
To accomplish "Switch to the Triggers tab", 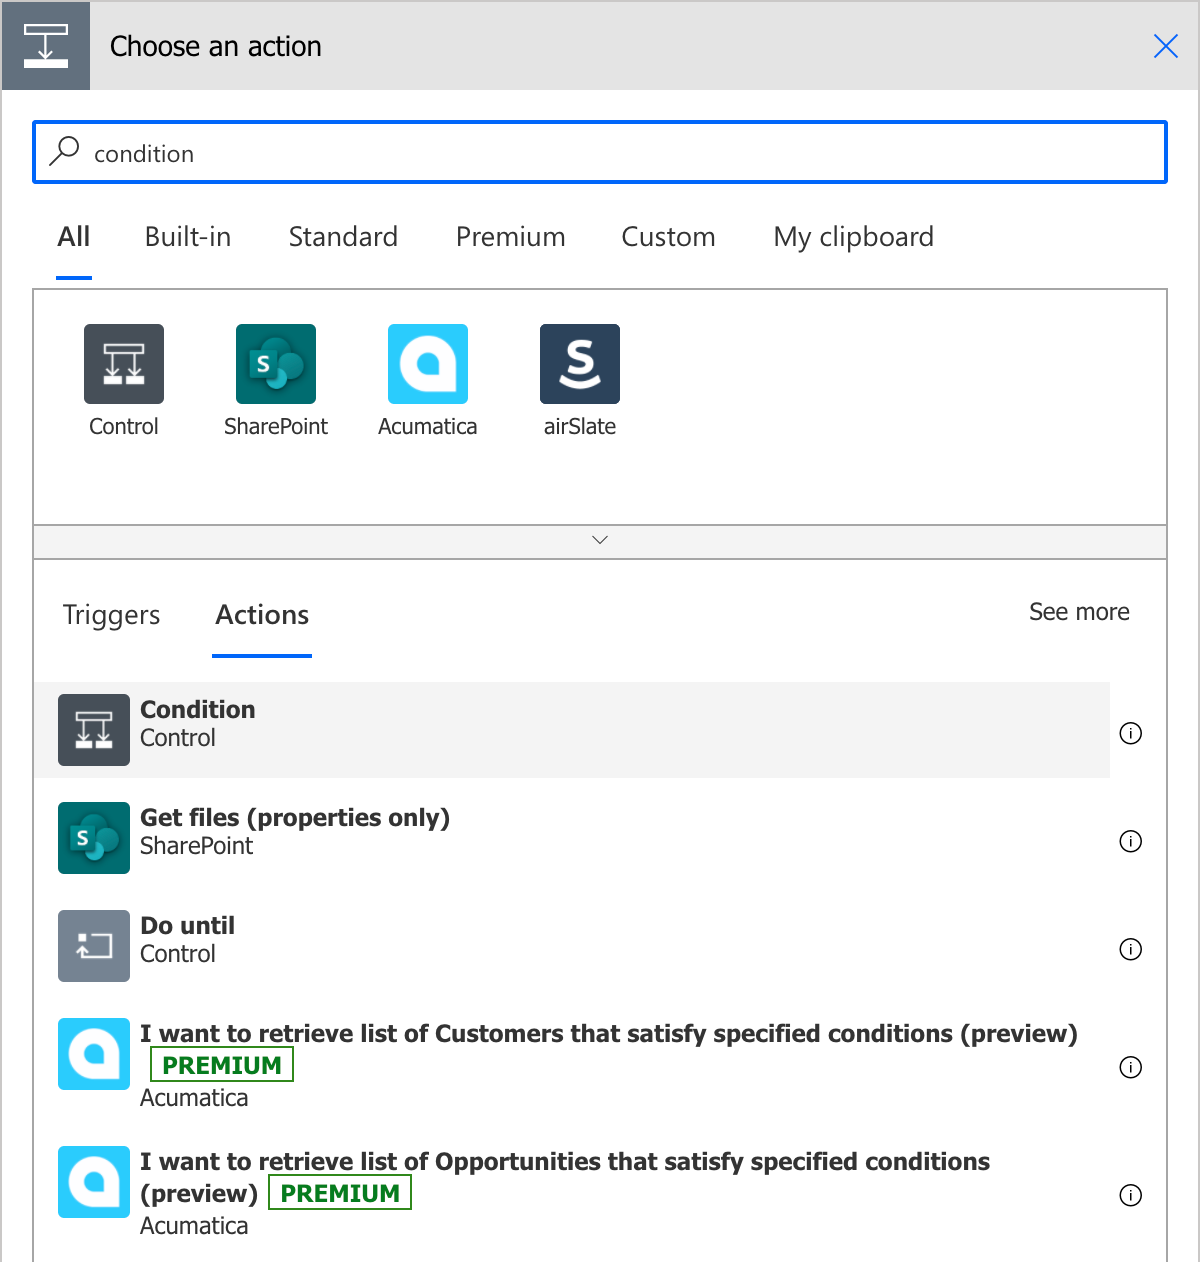I will click(x=111, y=615).
